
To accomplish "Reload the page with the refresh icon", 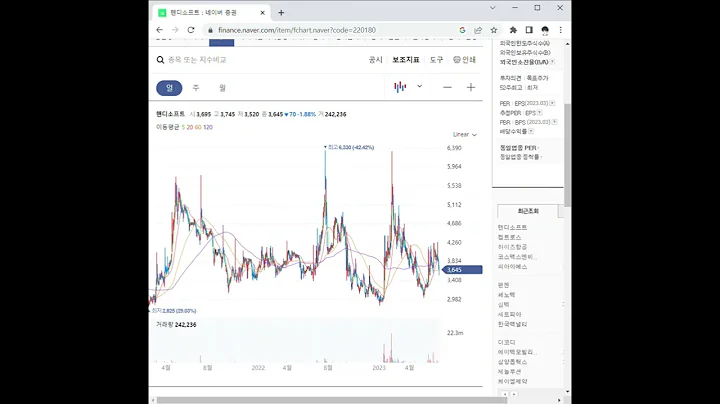I will 191,30.
